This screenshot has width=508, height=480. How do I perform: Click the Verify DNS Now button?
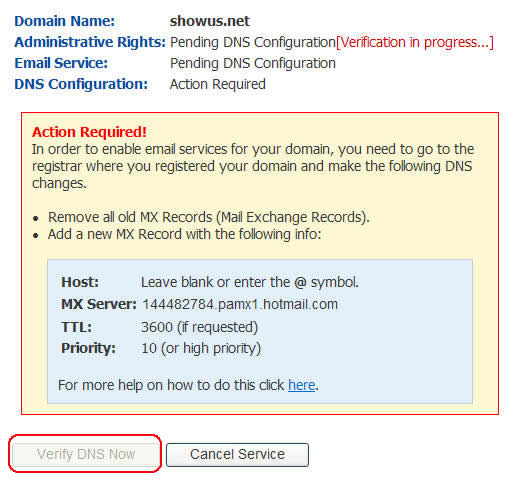[85, 454]
